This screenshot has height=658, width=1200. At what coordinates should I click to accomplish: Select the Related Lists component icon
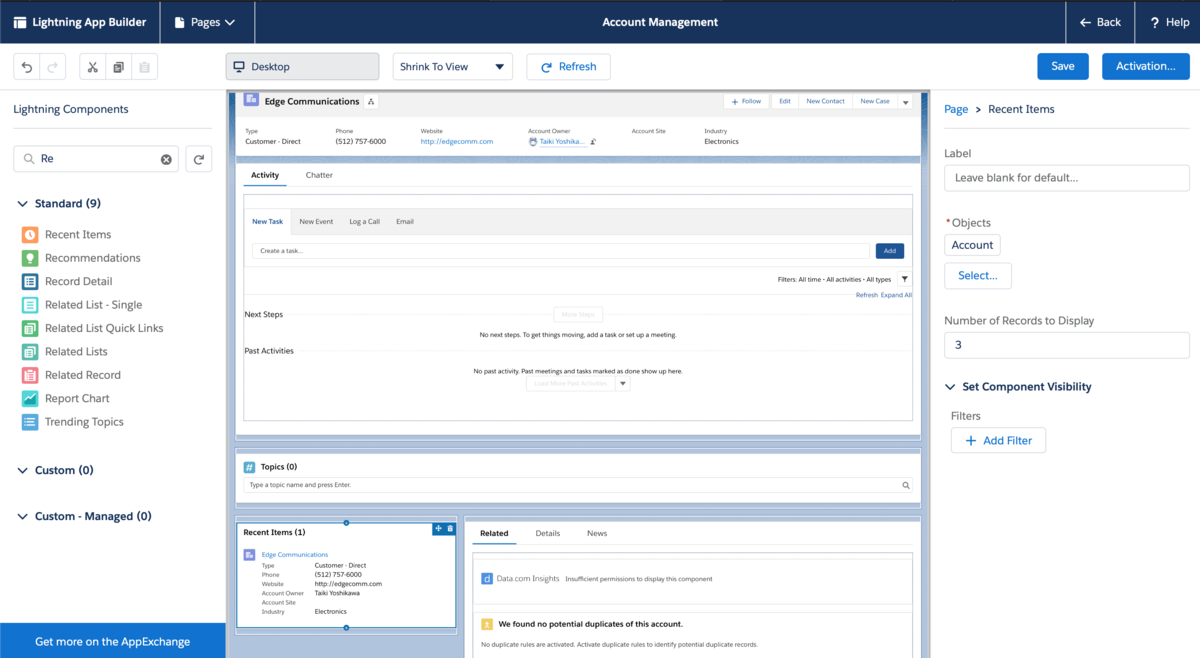(29, 351)
